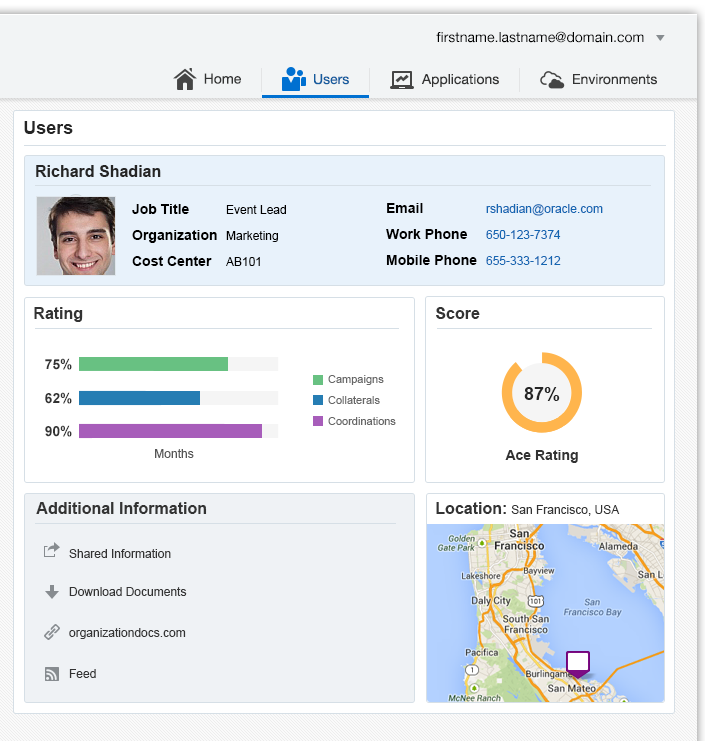Viewport: 705px width, 741px height.
Task: Click the purple map location marker
Action: tap(577, 664)
